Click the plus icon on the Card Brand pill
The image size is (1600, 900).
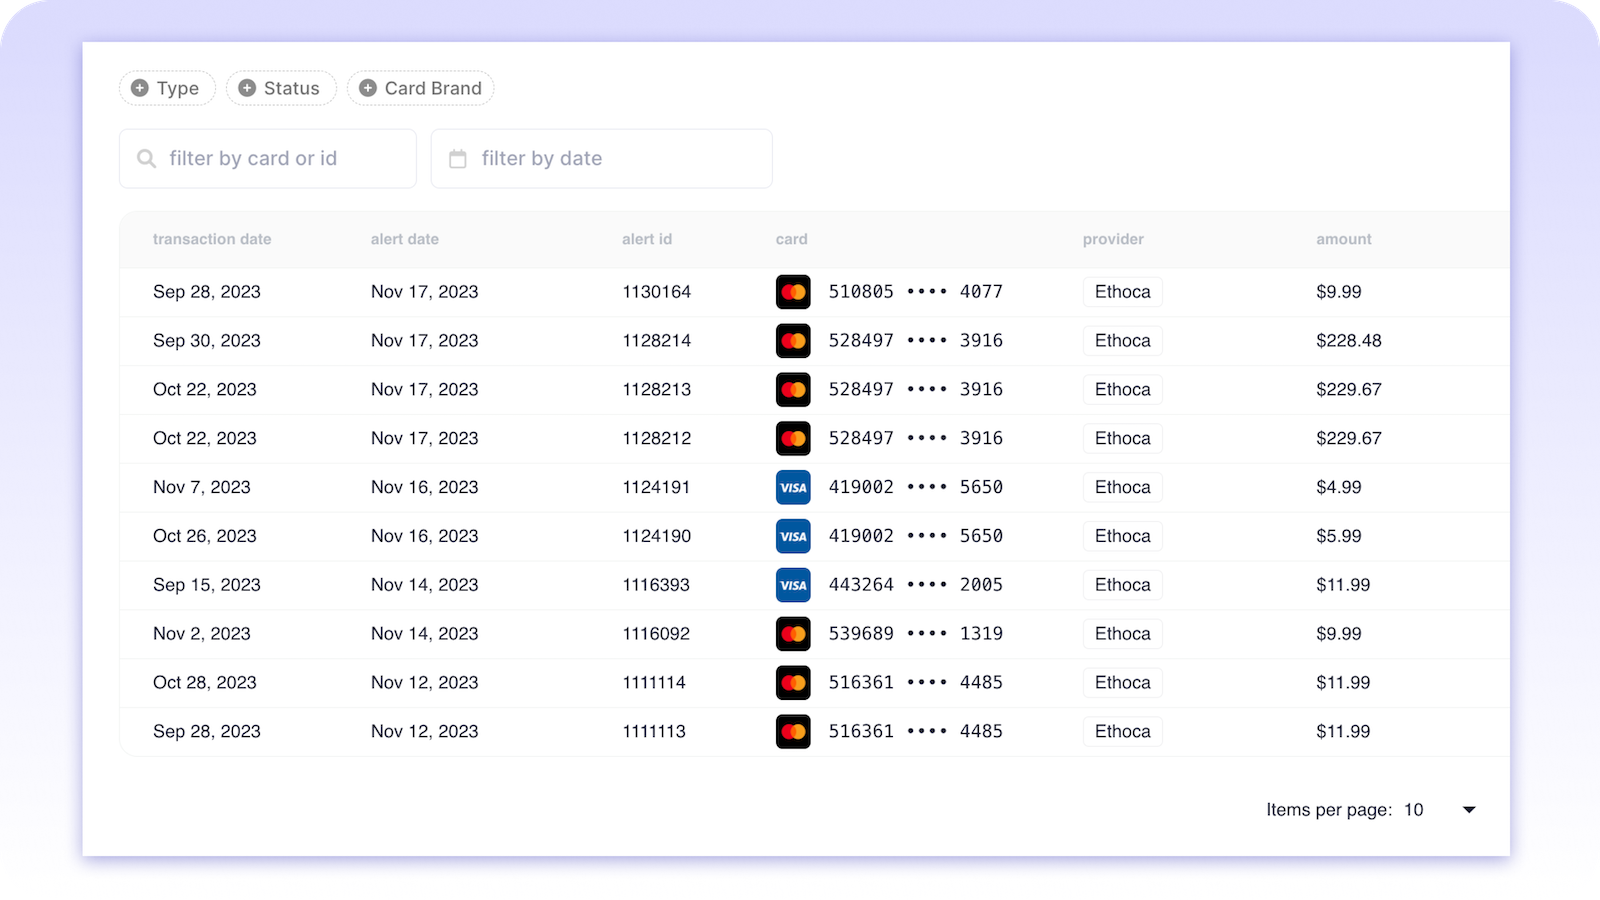point(367,88)
